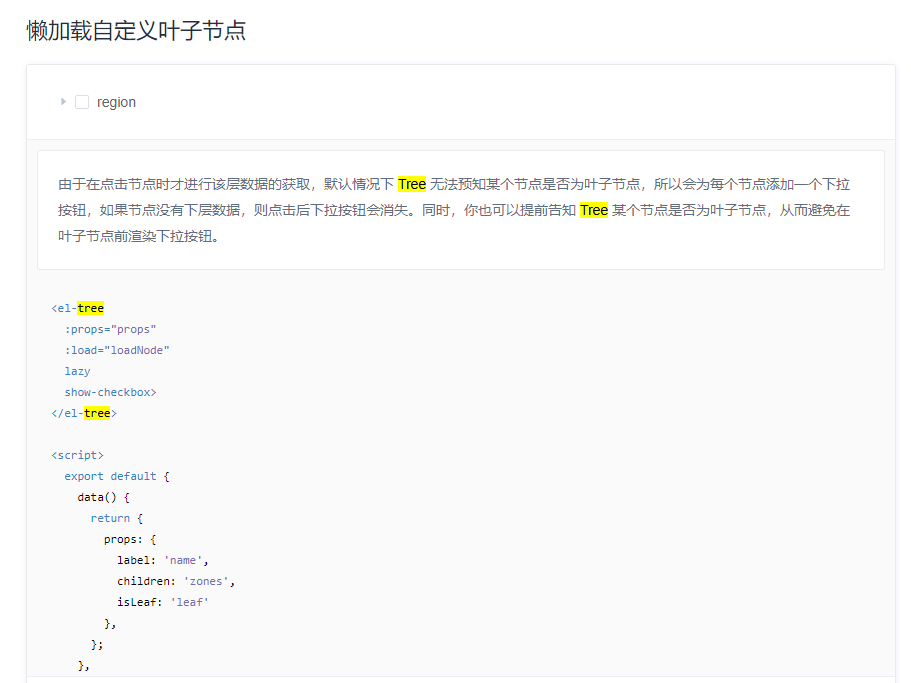This screenshot has height=683, width=911.
Task: Click the :load="loadNode" code line
Action: (117, 350)
